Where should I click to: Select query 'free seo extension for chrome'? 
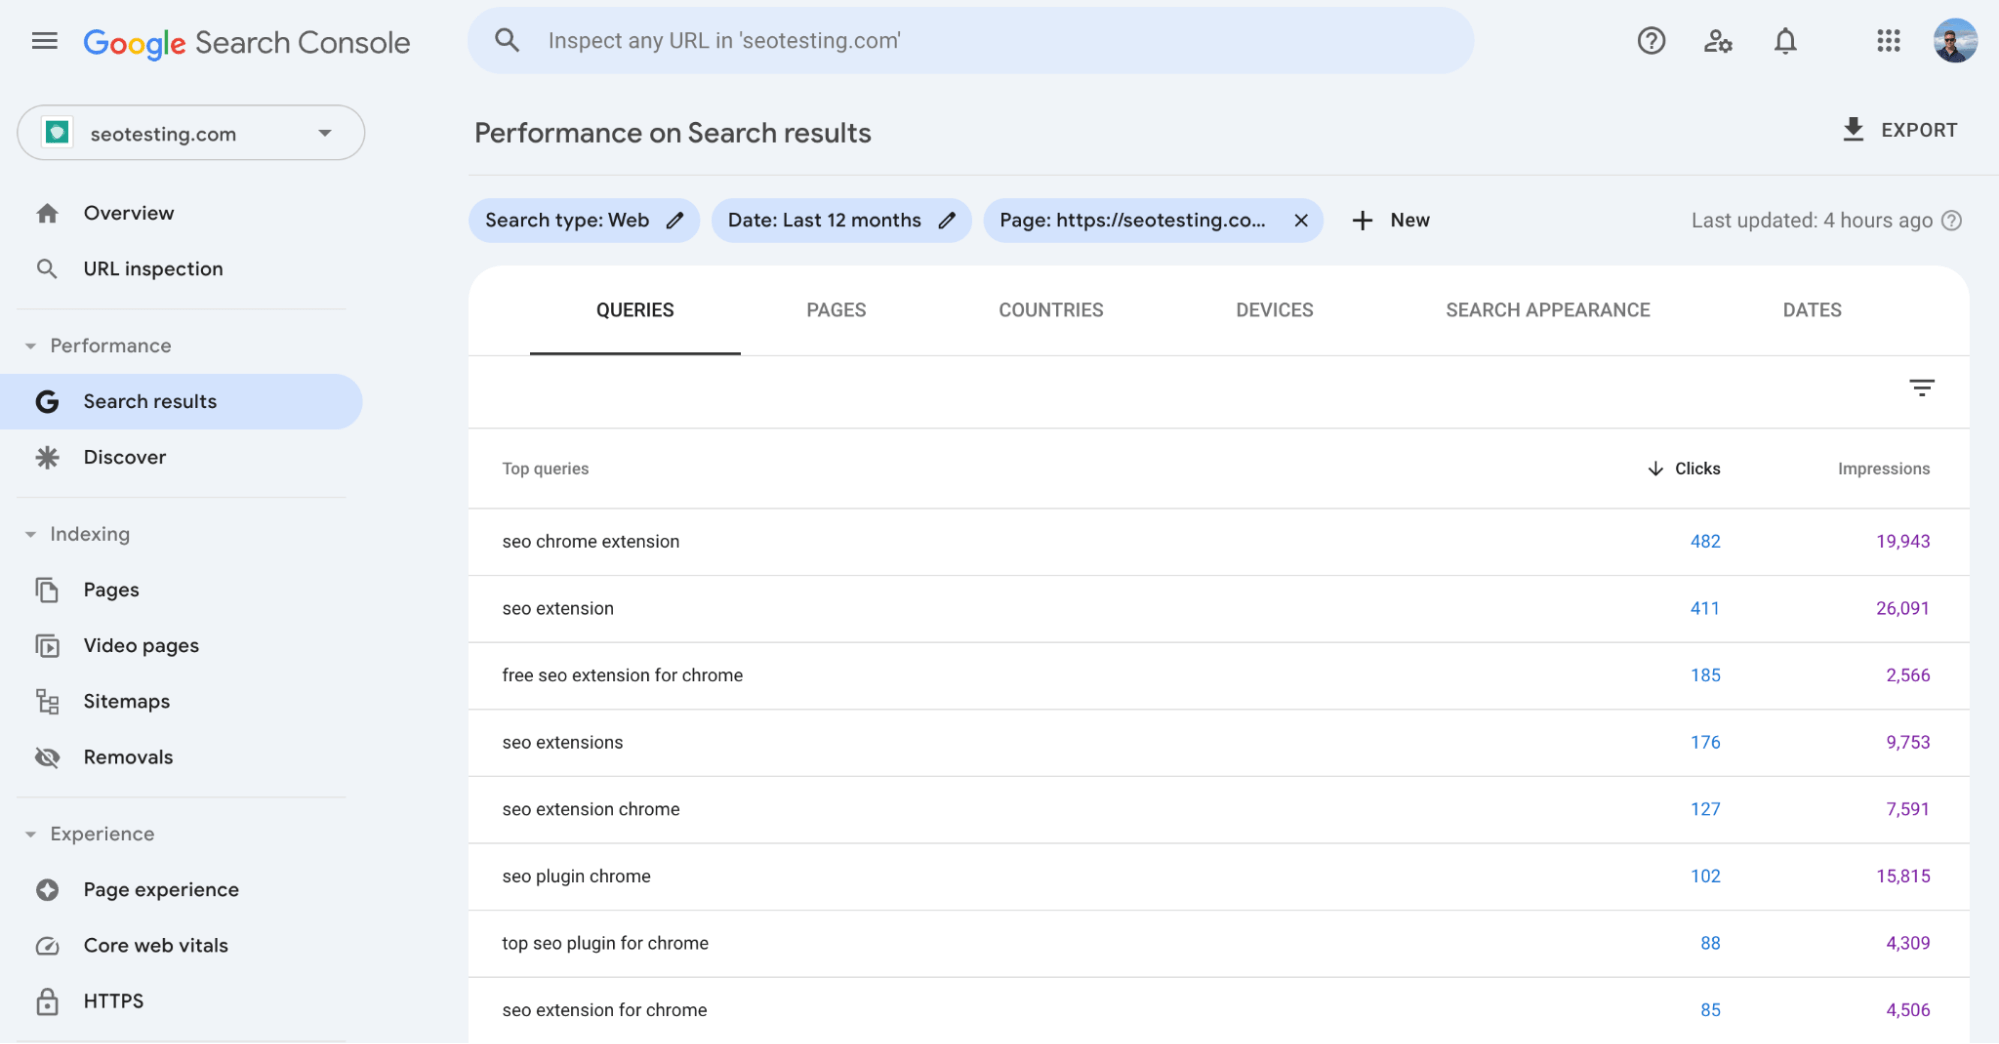(x=622, y=676)
